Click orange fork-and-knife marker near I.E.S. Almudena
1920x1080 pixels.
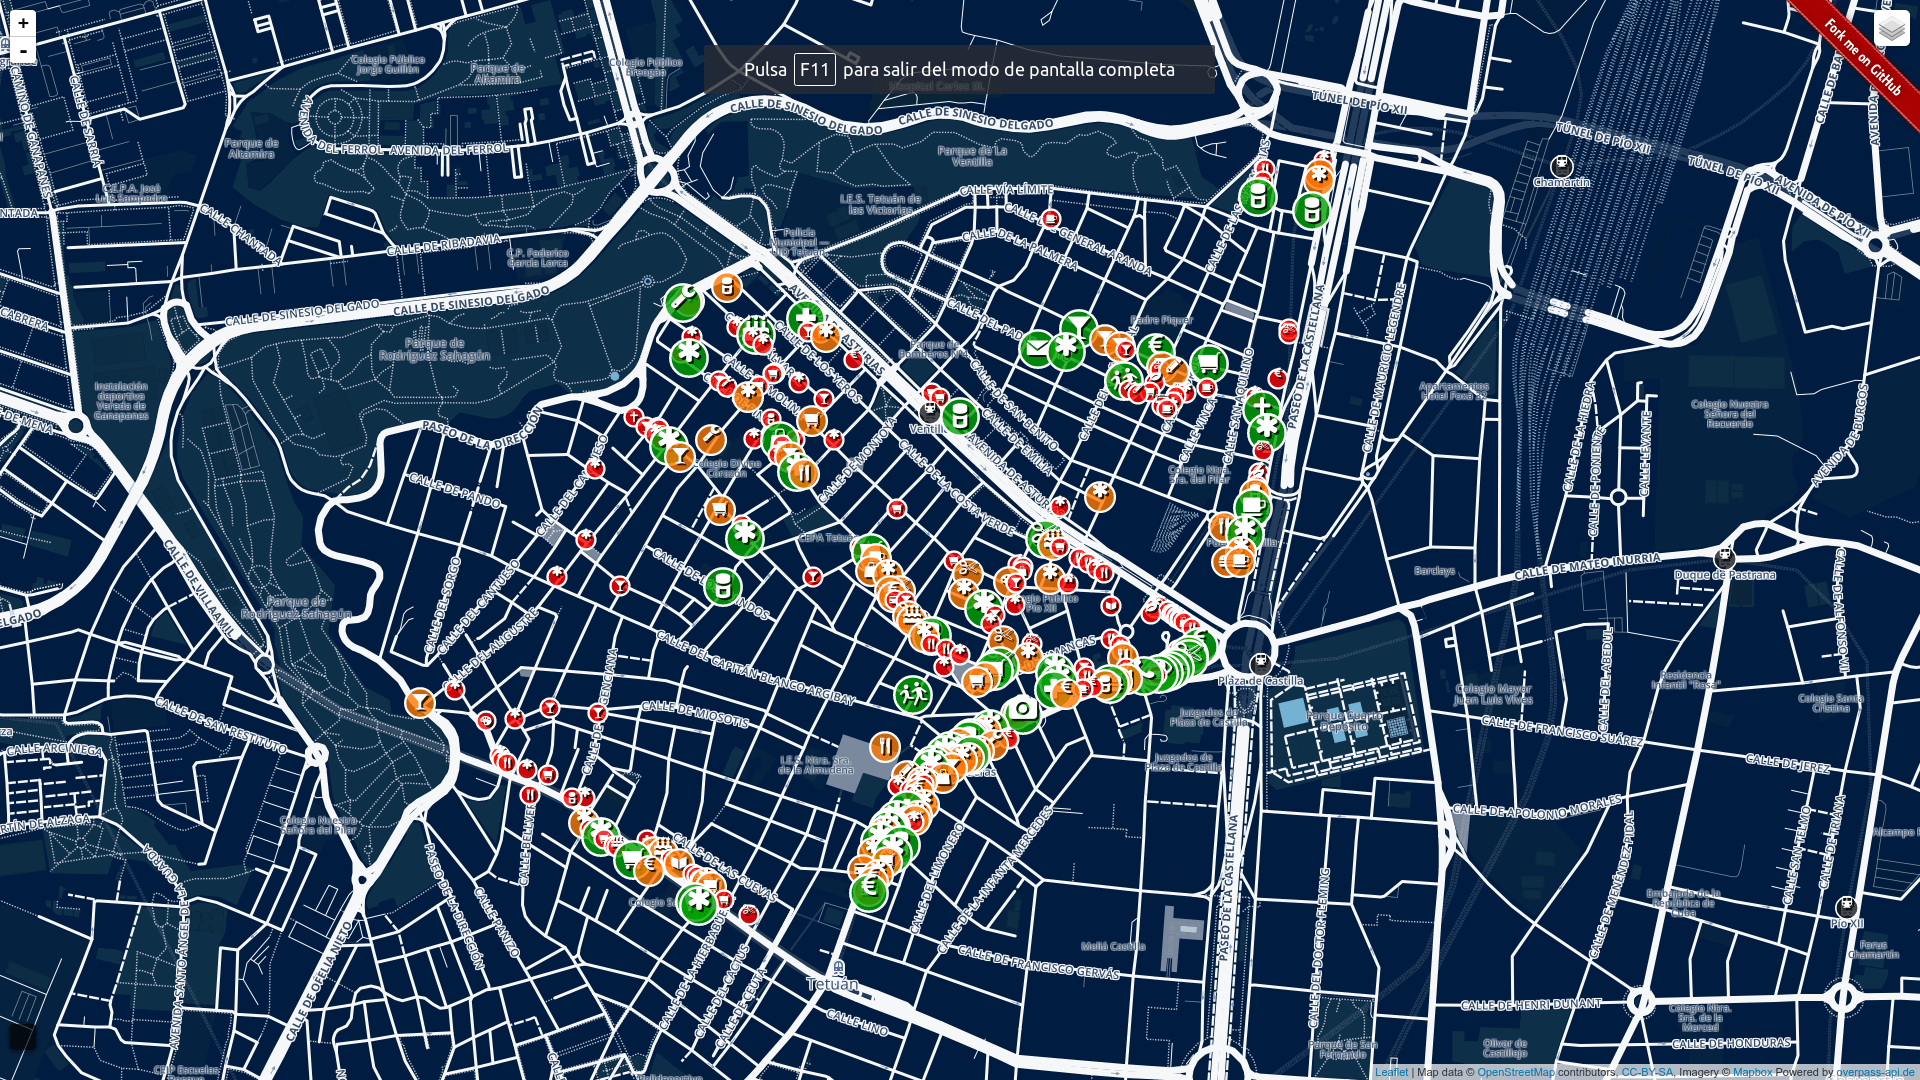(x=884, y=746)
